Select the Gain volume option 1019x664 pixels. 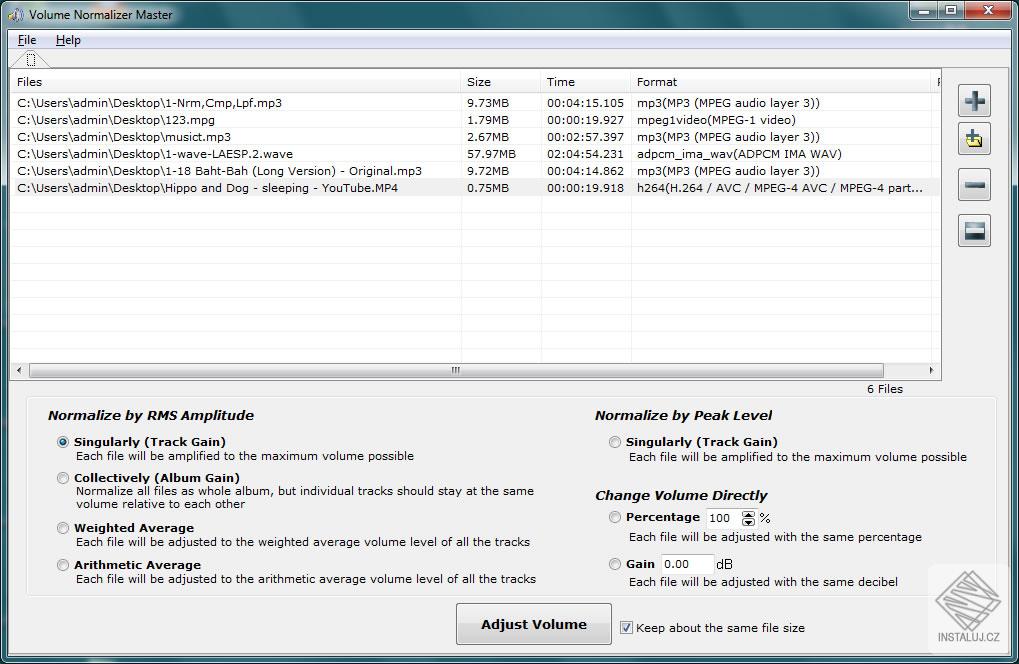click(615, 563)
